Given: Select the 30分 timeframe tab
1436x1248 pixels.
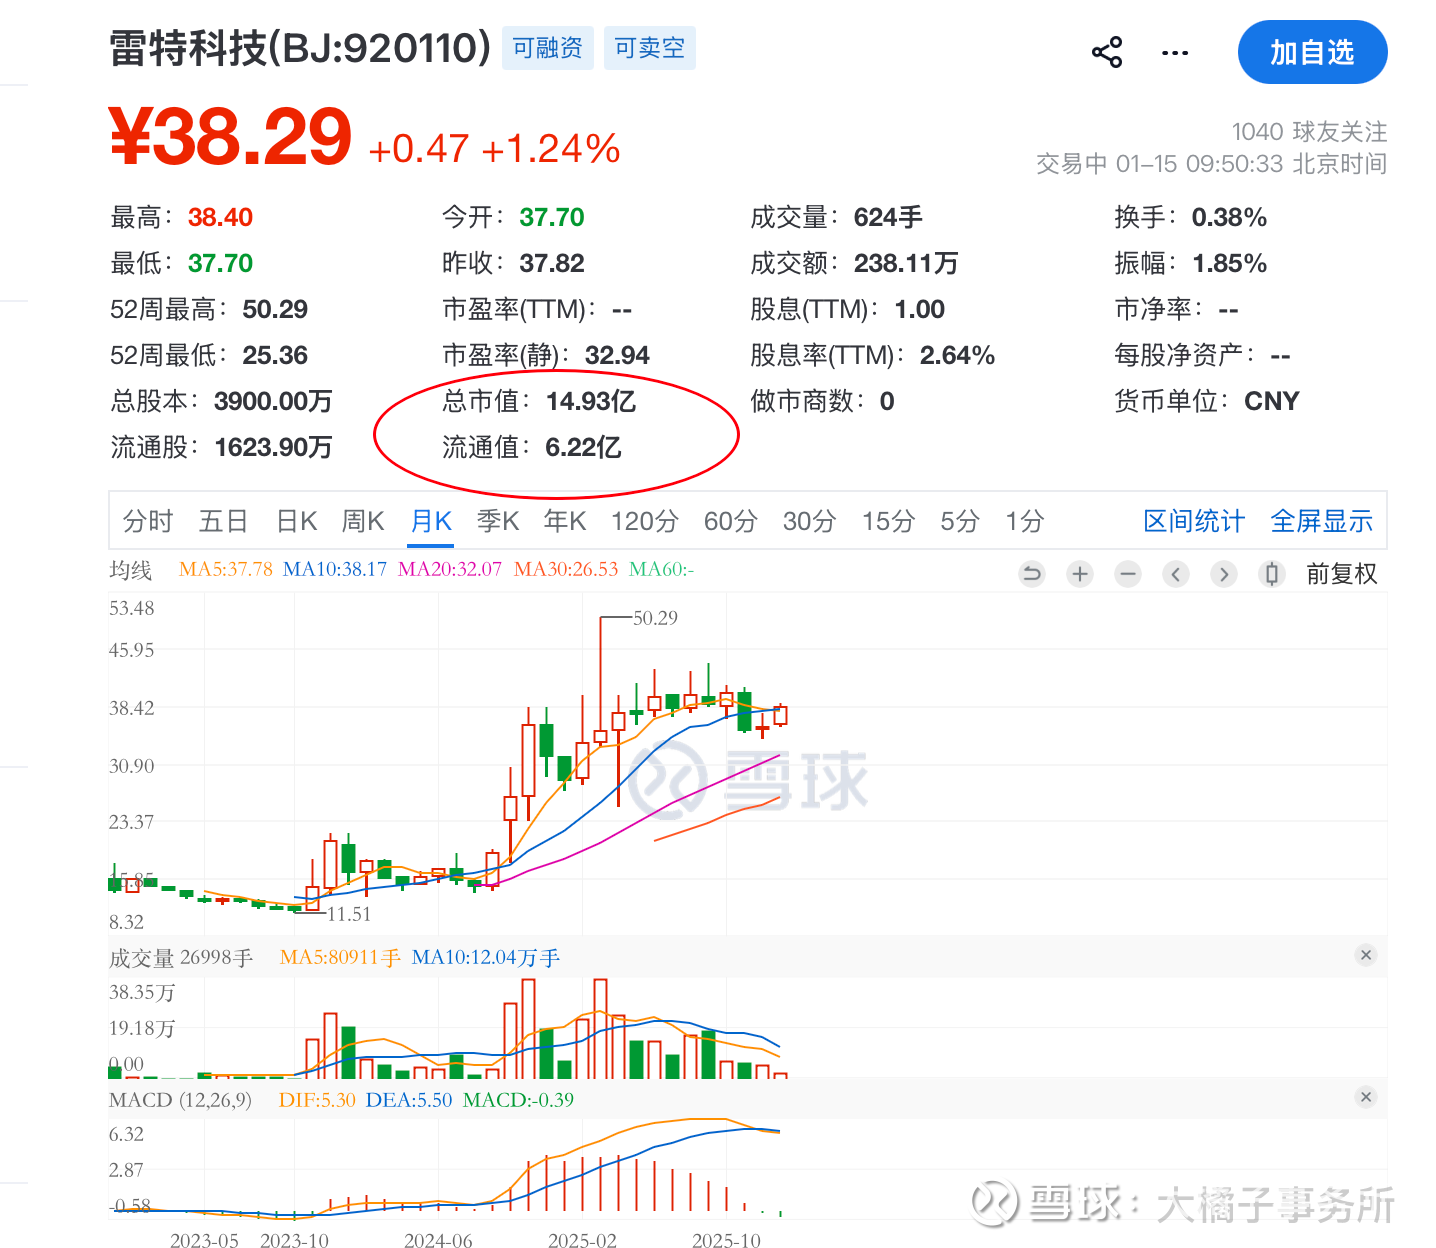Looking at the screenshot, I should [x=809, y=521].
